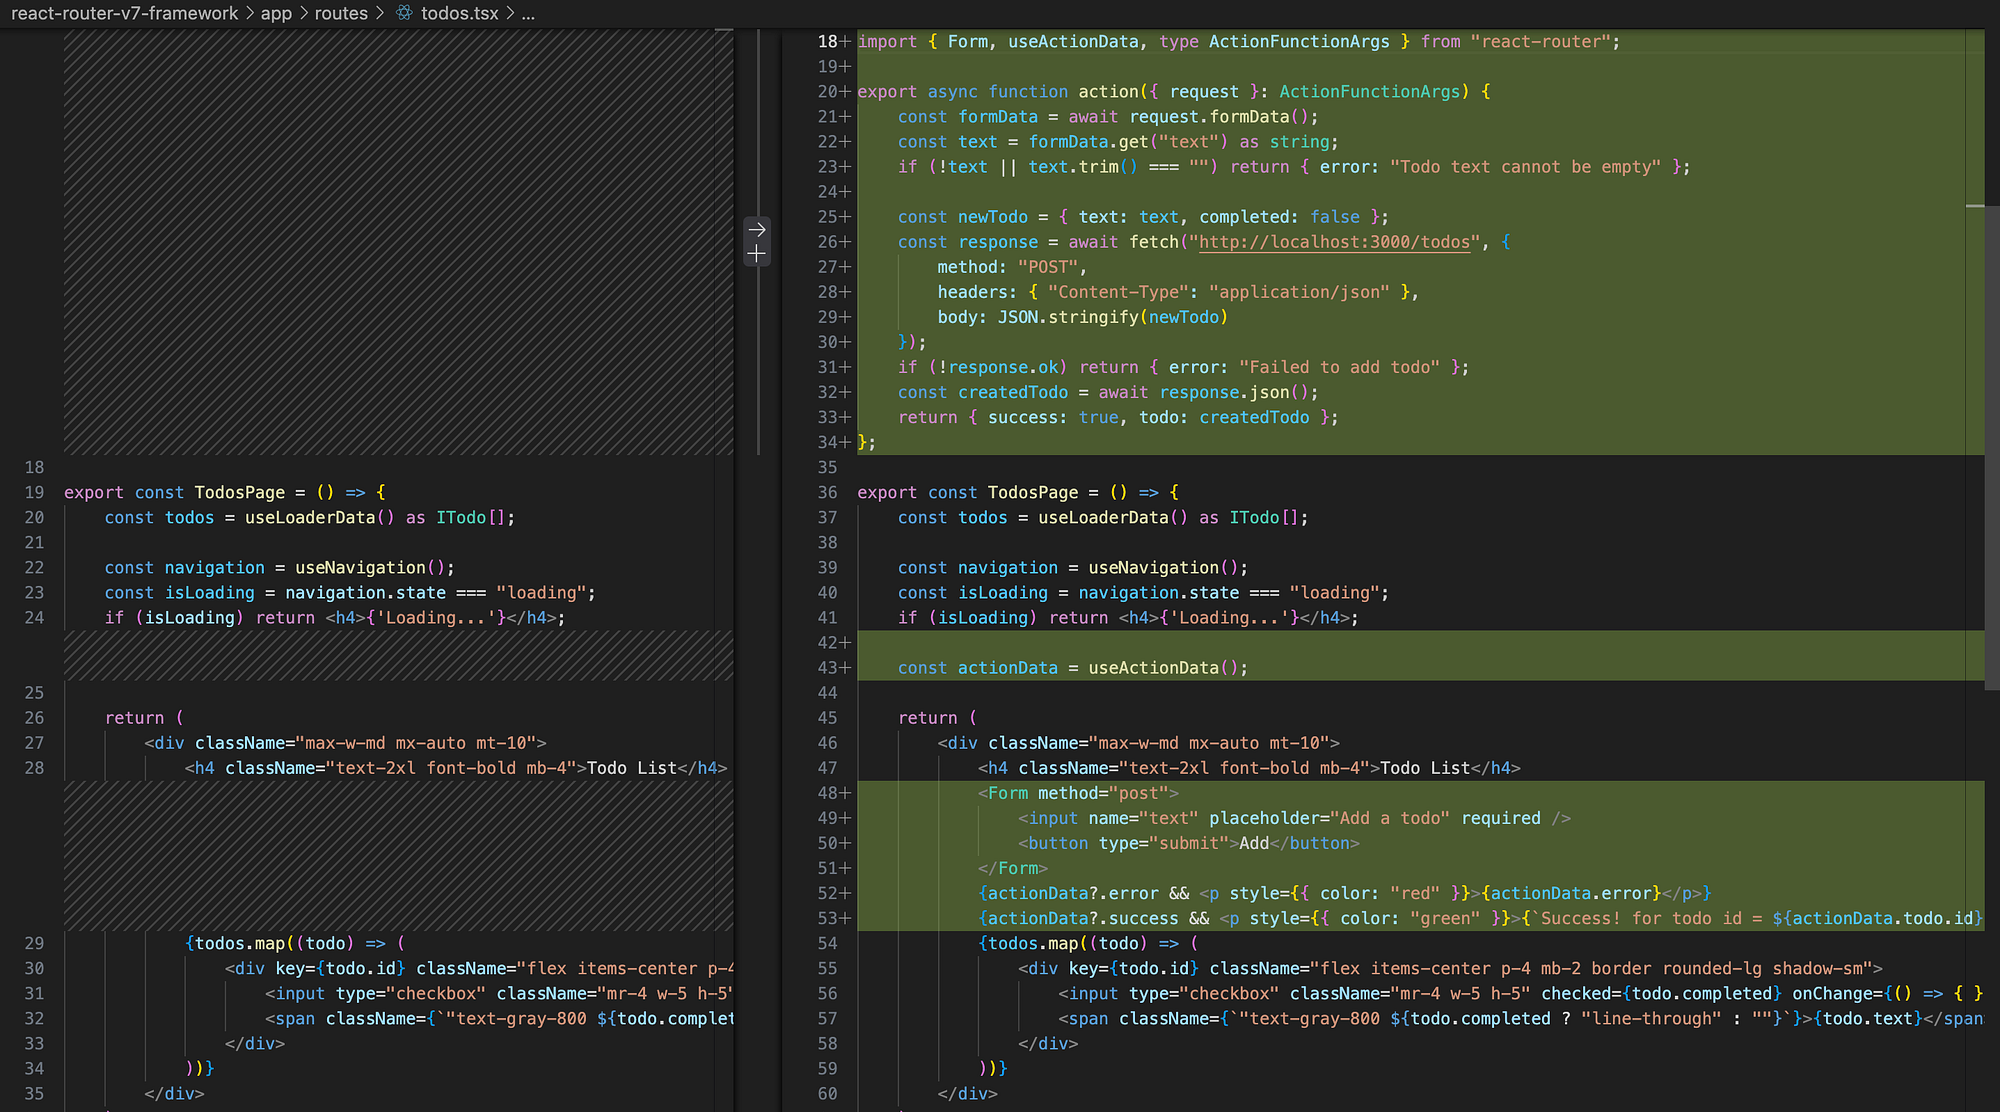
Task: Click line number 19 in original pane
Action: click(35, 493)
